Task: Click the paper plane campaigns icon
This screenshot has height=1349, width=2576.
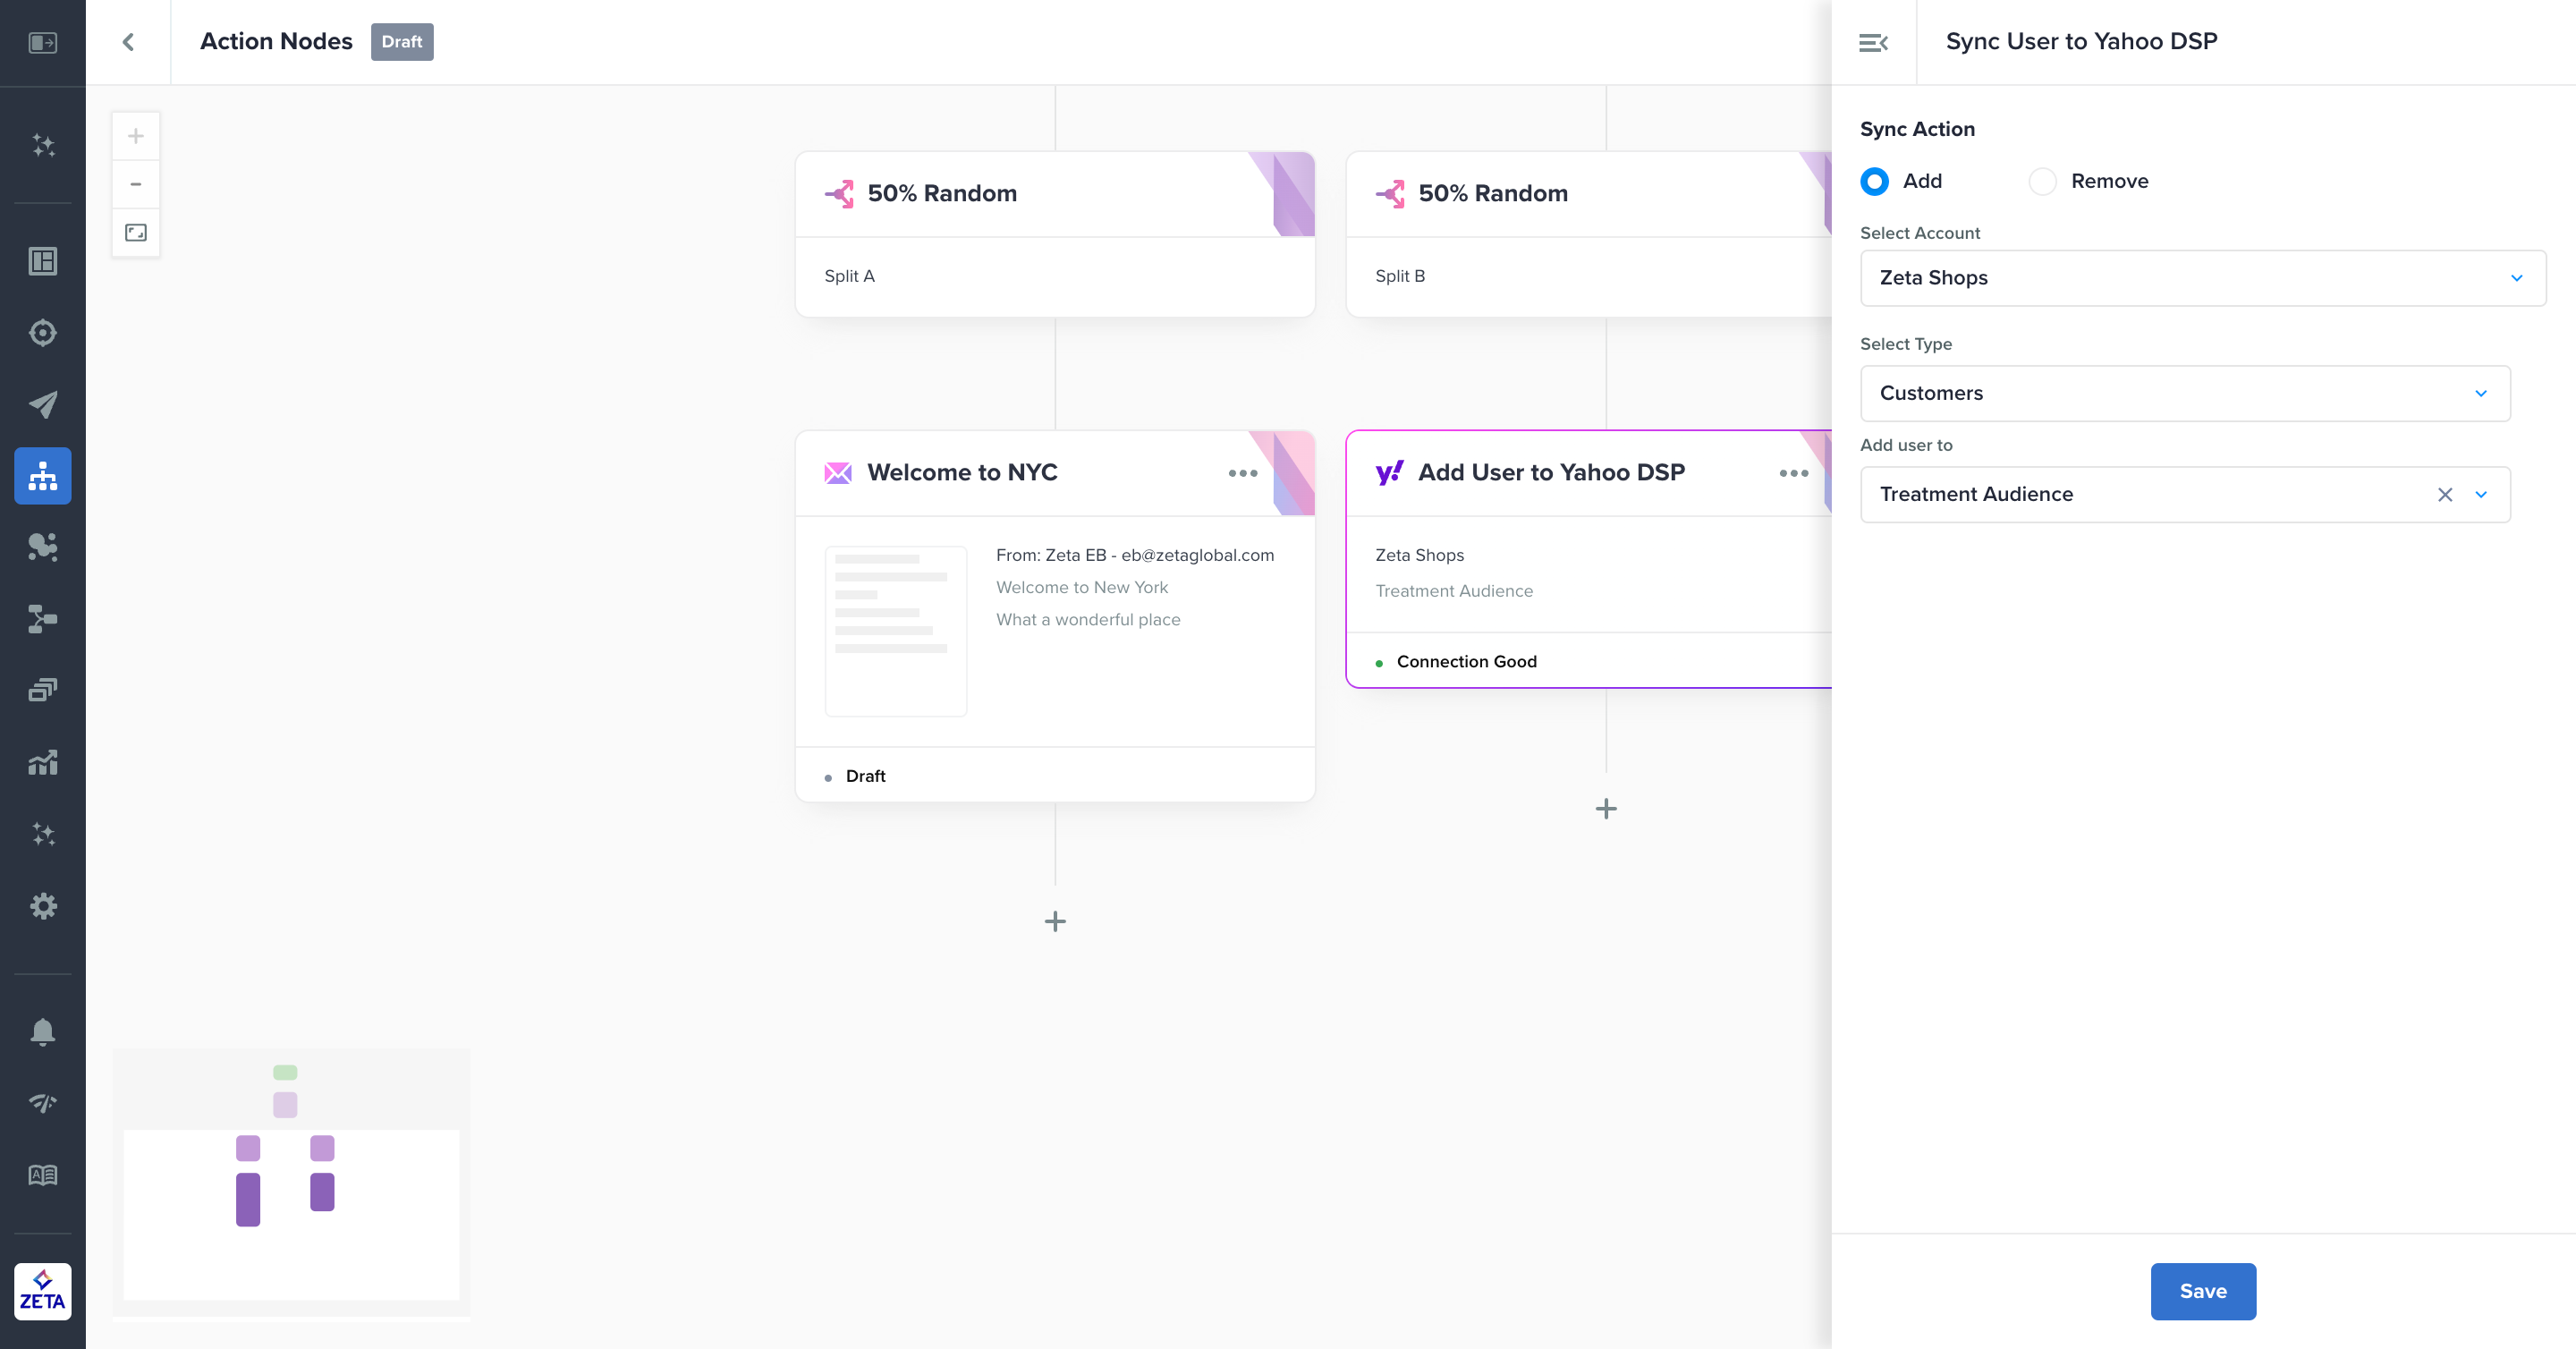Action: (x=43, y=404)
